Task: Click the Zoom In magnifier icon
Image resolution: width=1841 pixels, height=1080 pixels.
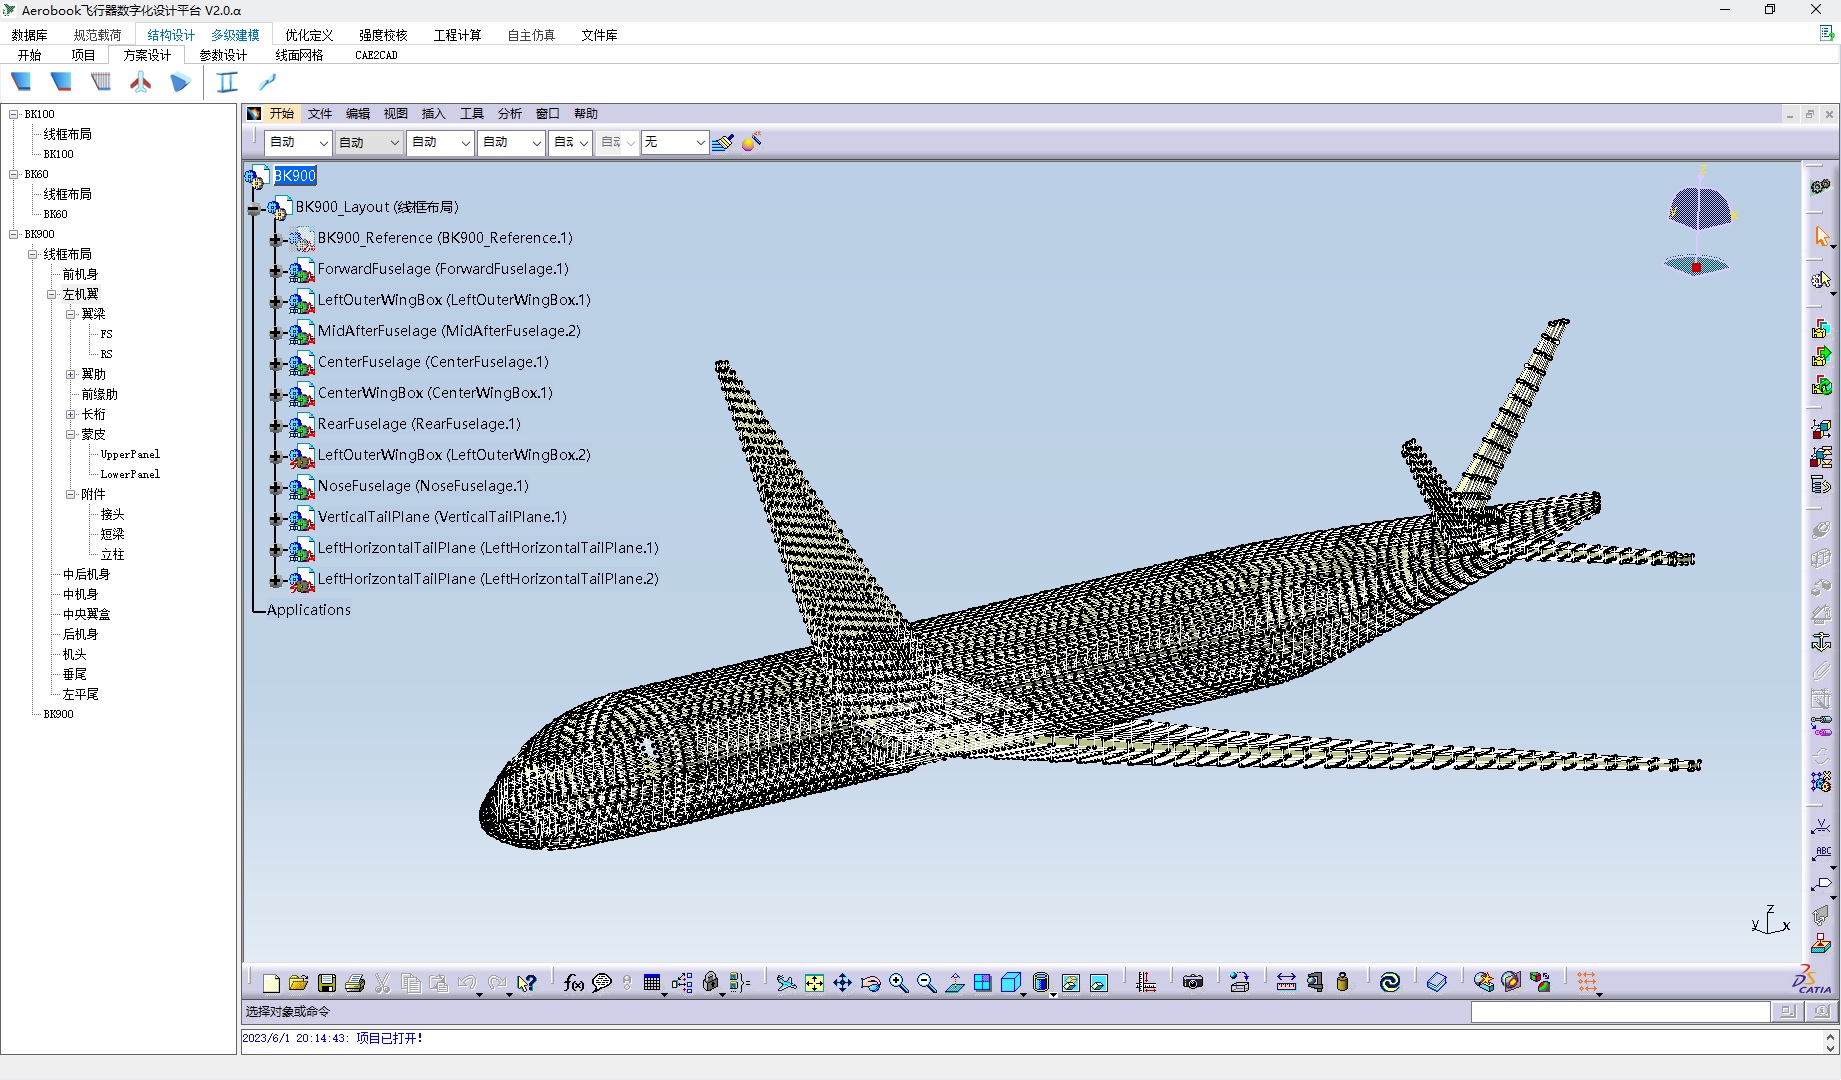Action: click(899, 983)
